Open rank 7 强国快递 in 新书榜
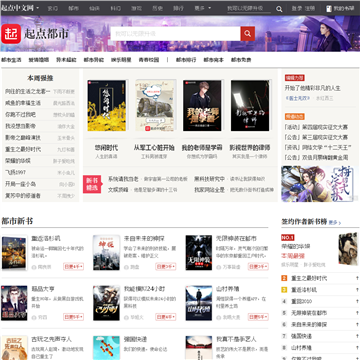The image size is (360, 360). pyautogui.click(x=301, y=336)
